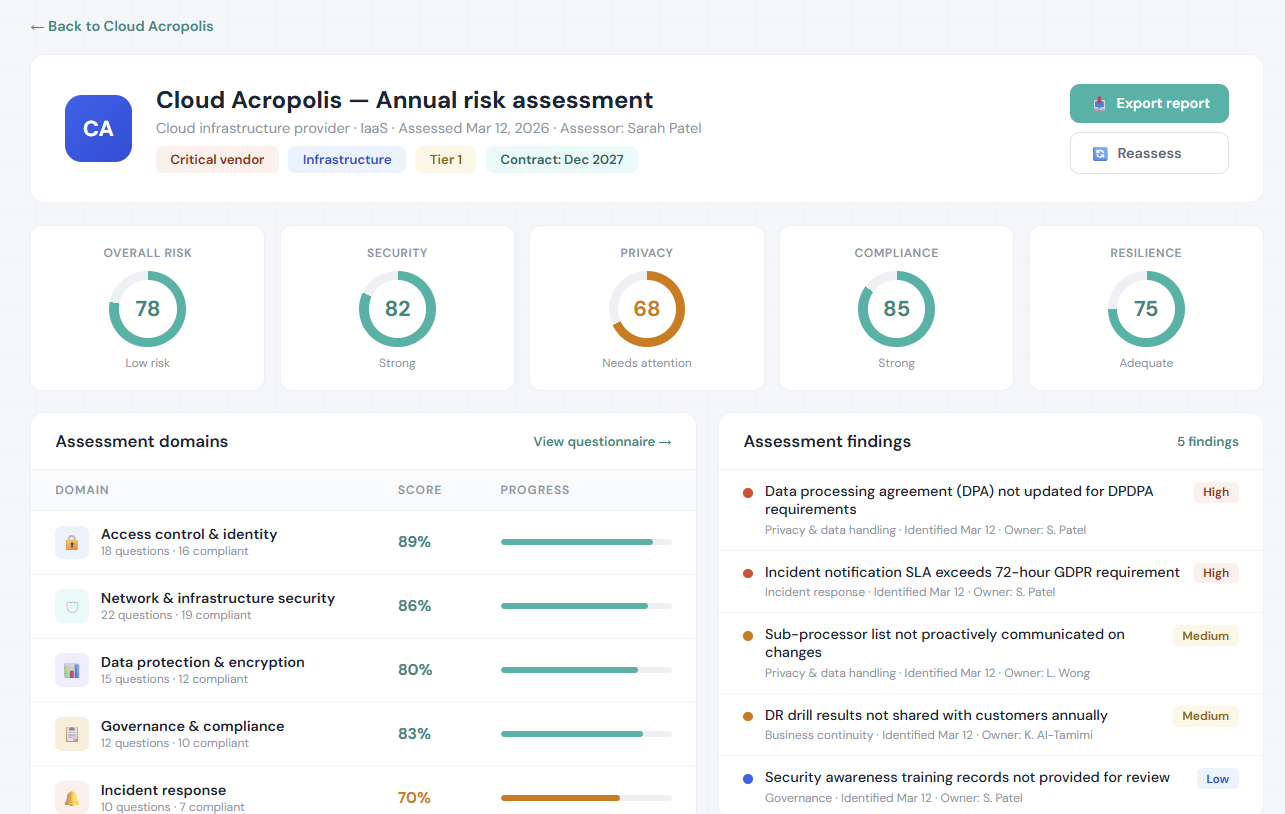
Task: Click the DOMAIN column header
Action: (82, 490)
